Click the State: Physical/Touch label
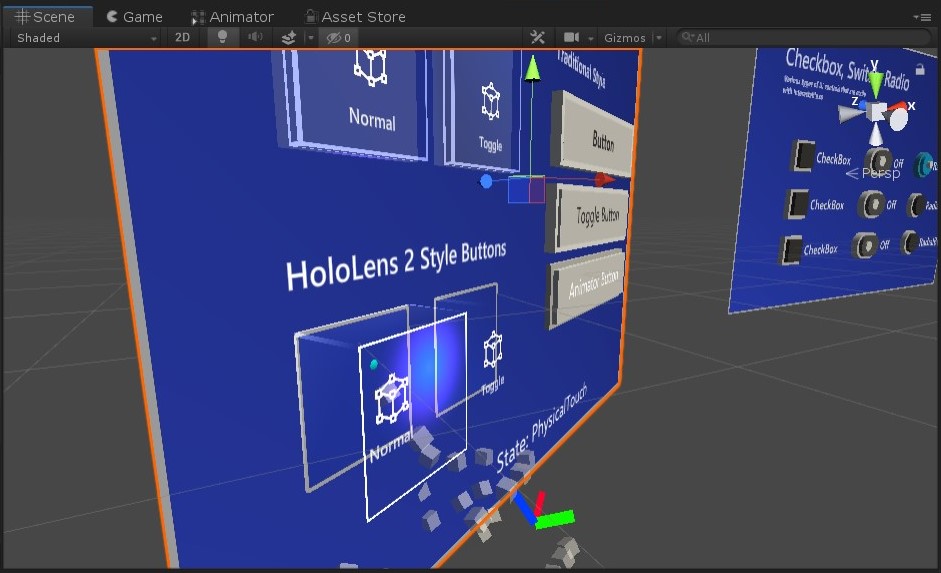Image resolution: width=941 pixels, height=573 pixels. [x=543, y=427]
